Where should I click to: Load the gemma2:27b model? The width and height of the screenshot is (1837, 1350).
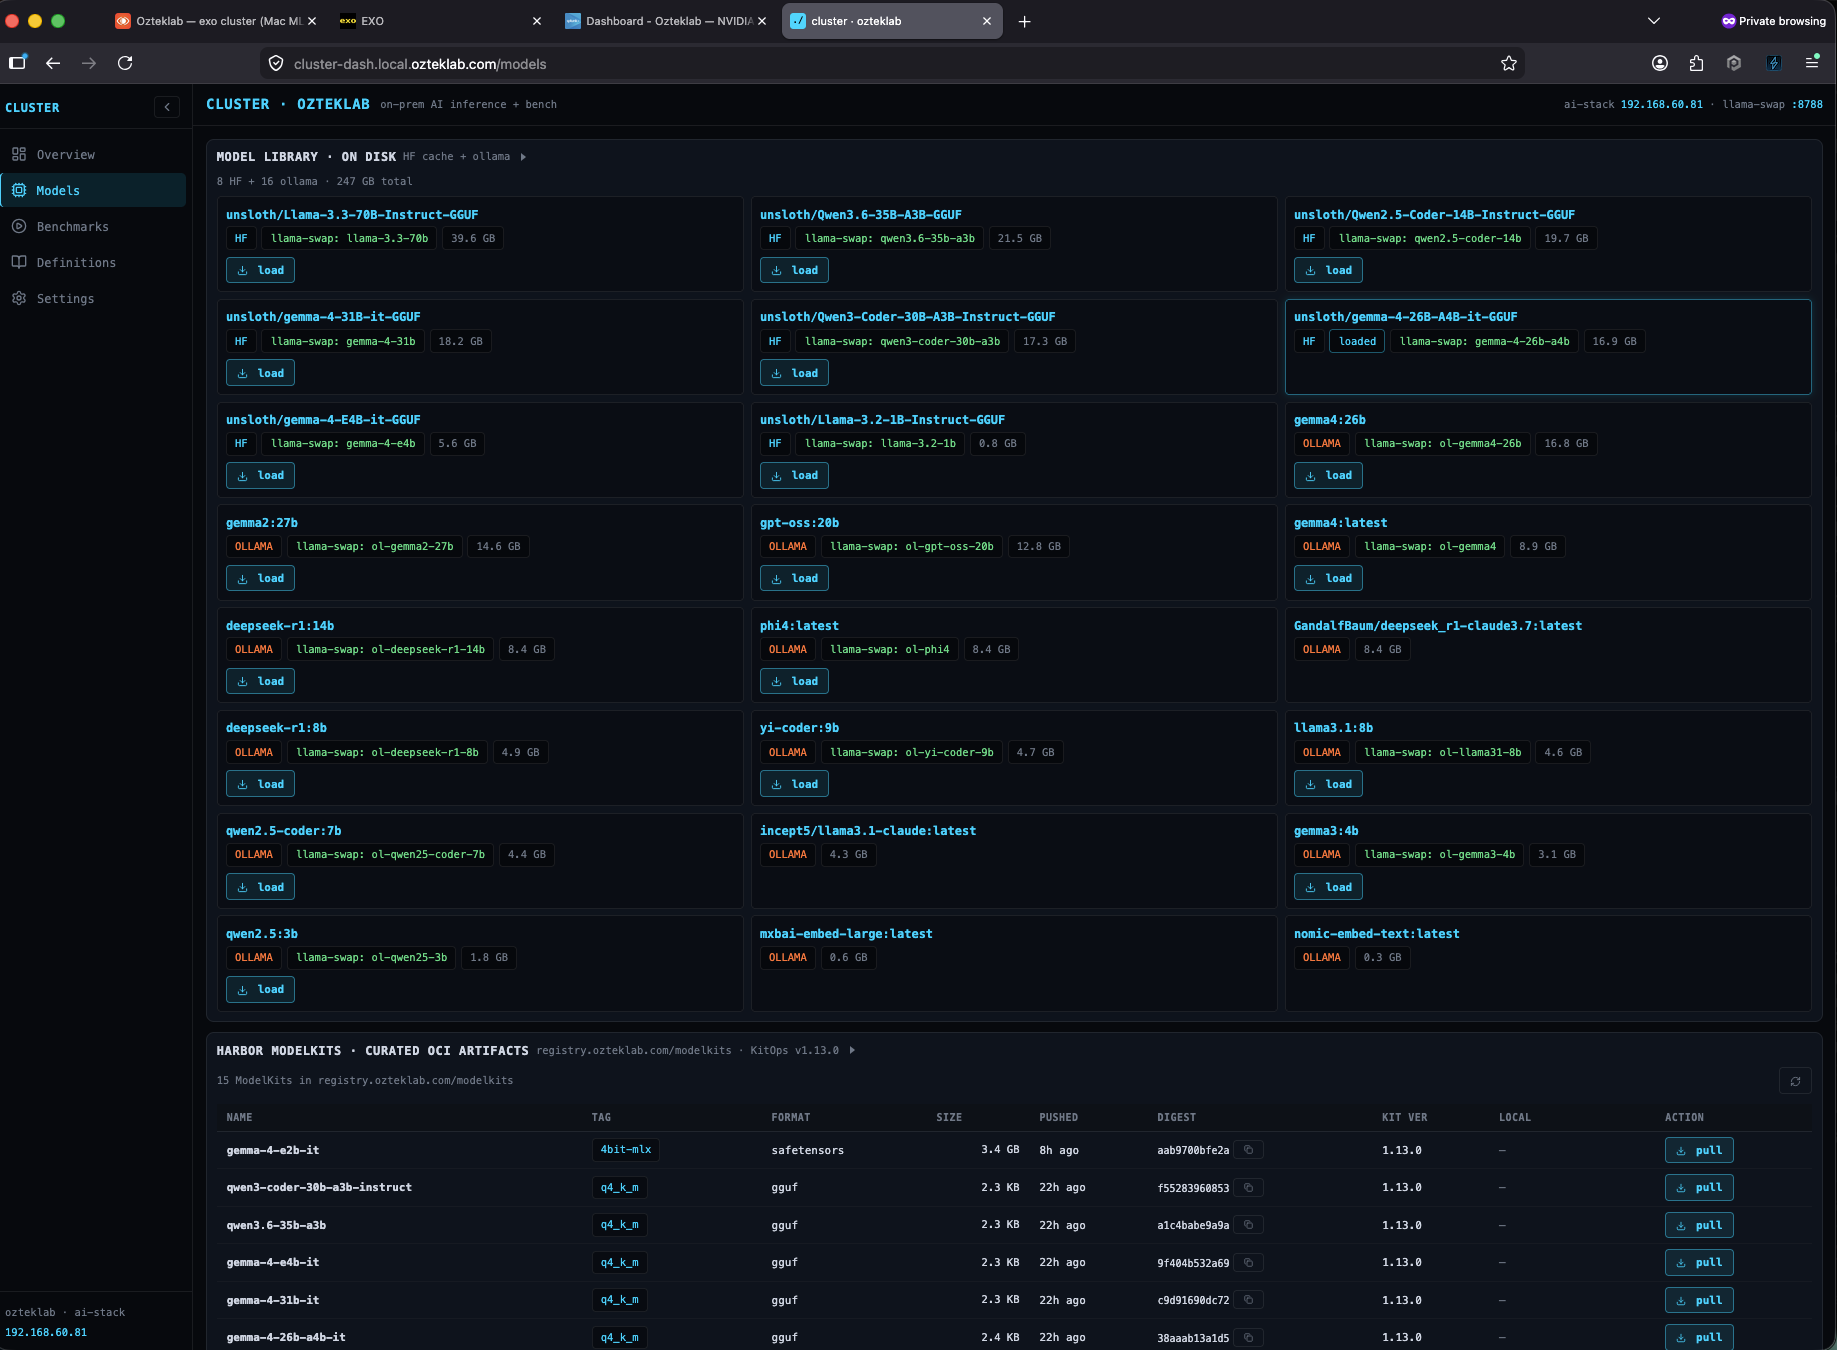(260, 579)
